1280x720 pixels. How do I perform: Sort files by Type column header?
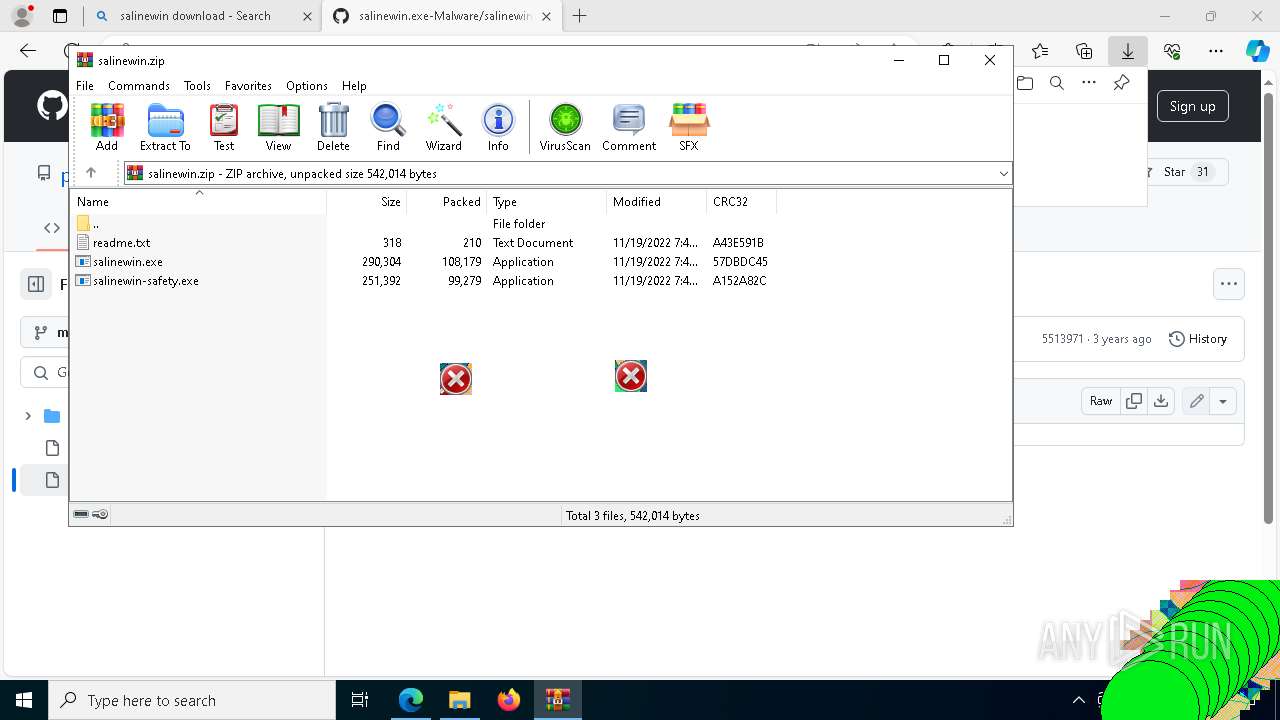(547, 202)
